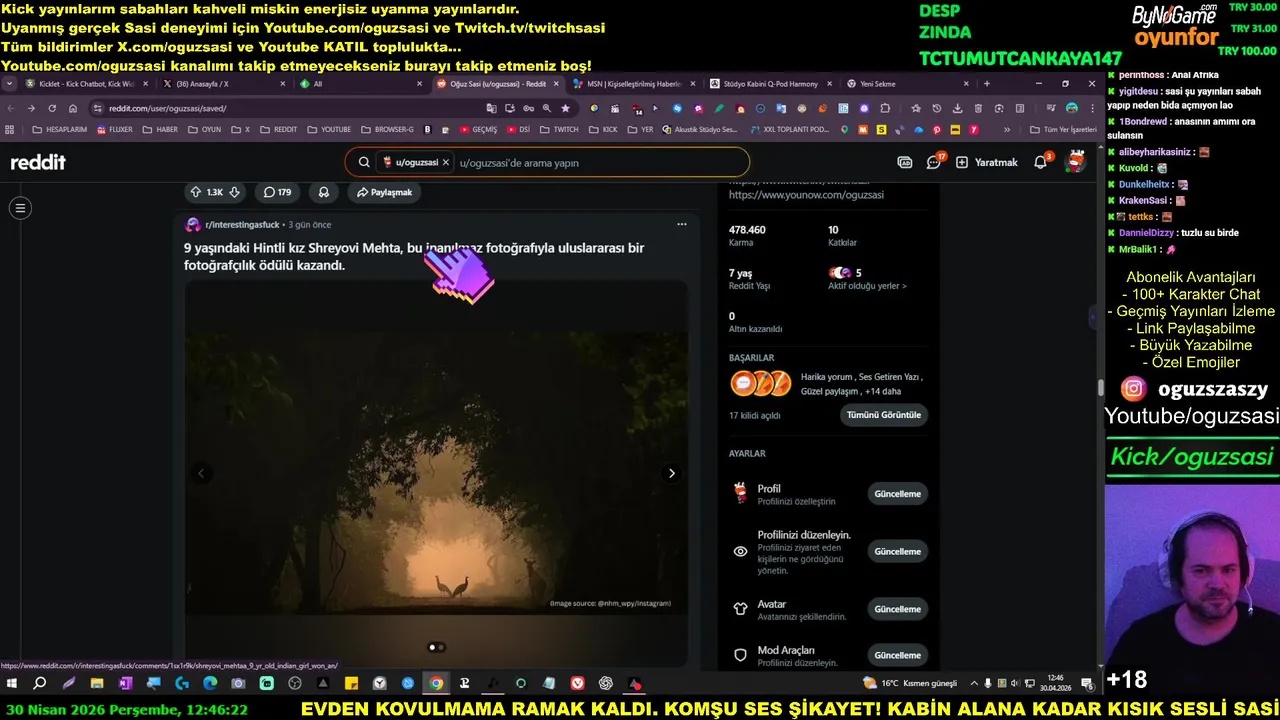Screen dimensions: 1280x720
Task: Open a new browser tab with plus
Action: tap(987, 84)
